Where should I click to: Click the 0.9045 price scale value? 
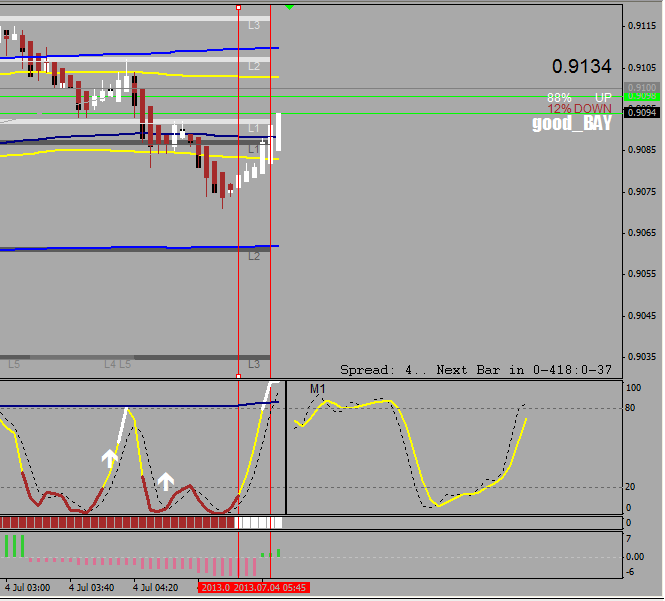[642, 316]
